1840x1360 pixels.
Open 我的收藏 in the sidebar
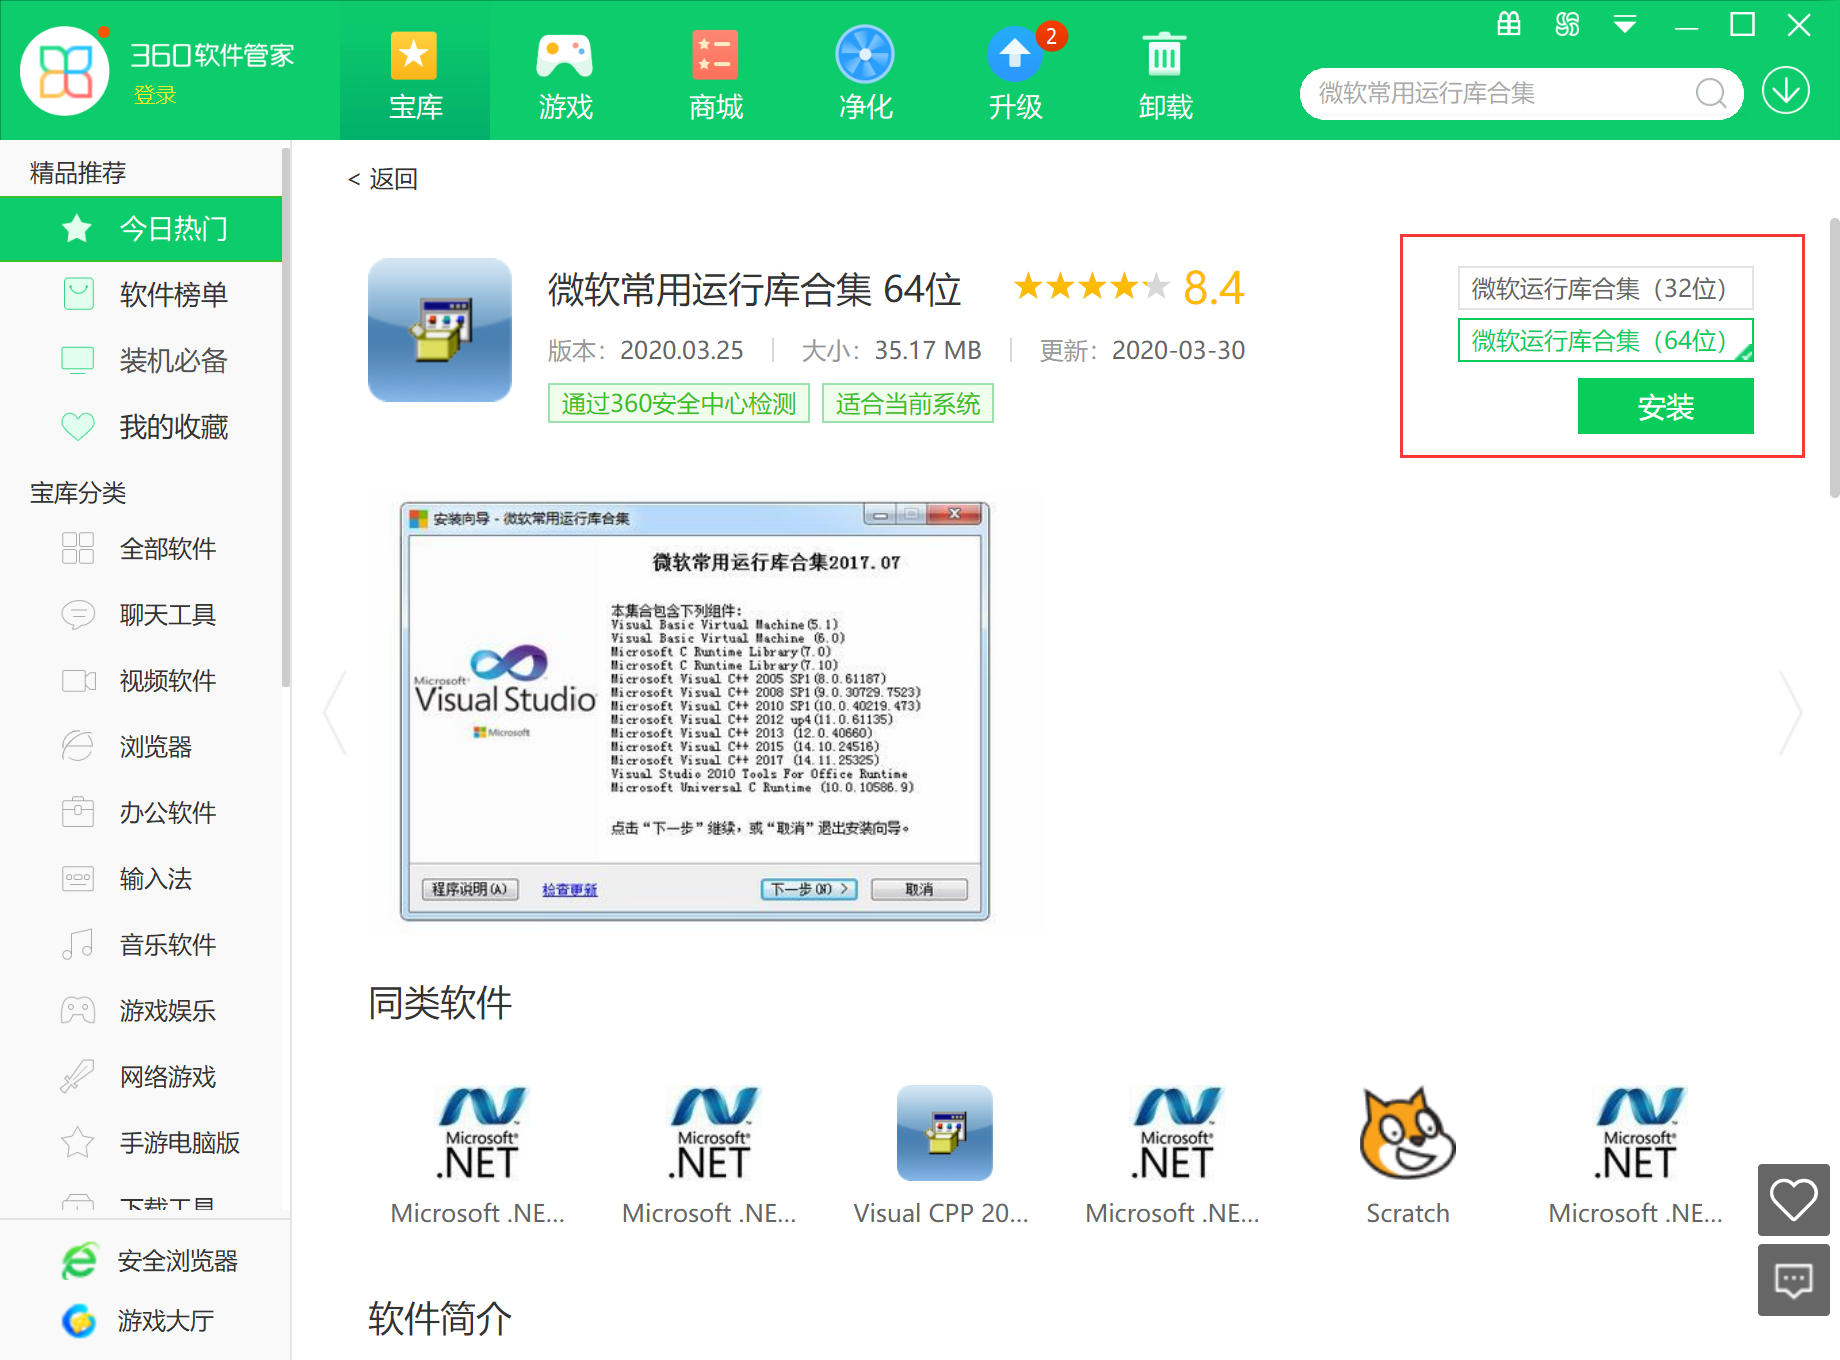click(x=141, y=427)
